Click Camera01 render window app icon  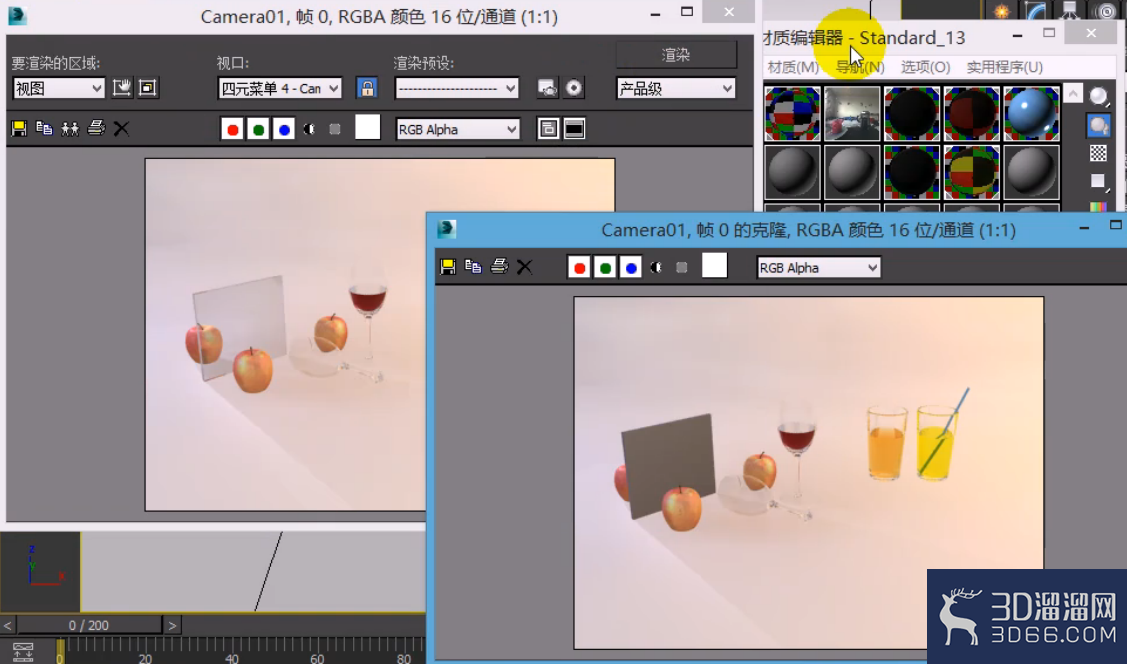[x=17, y=15]
